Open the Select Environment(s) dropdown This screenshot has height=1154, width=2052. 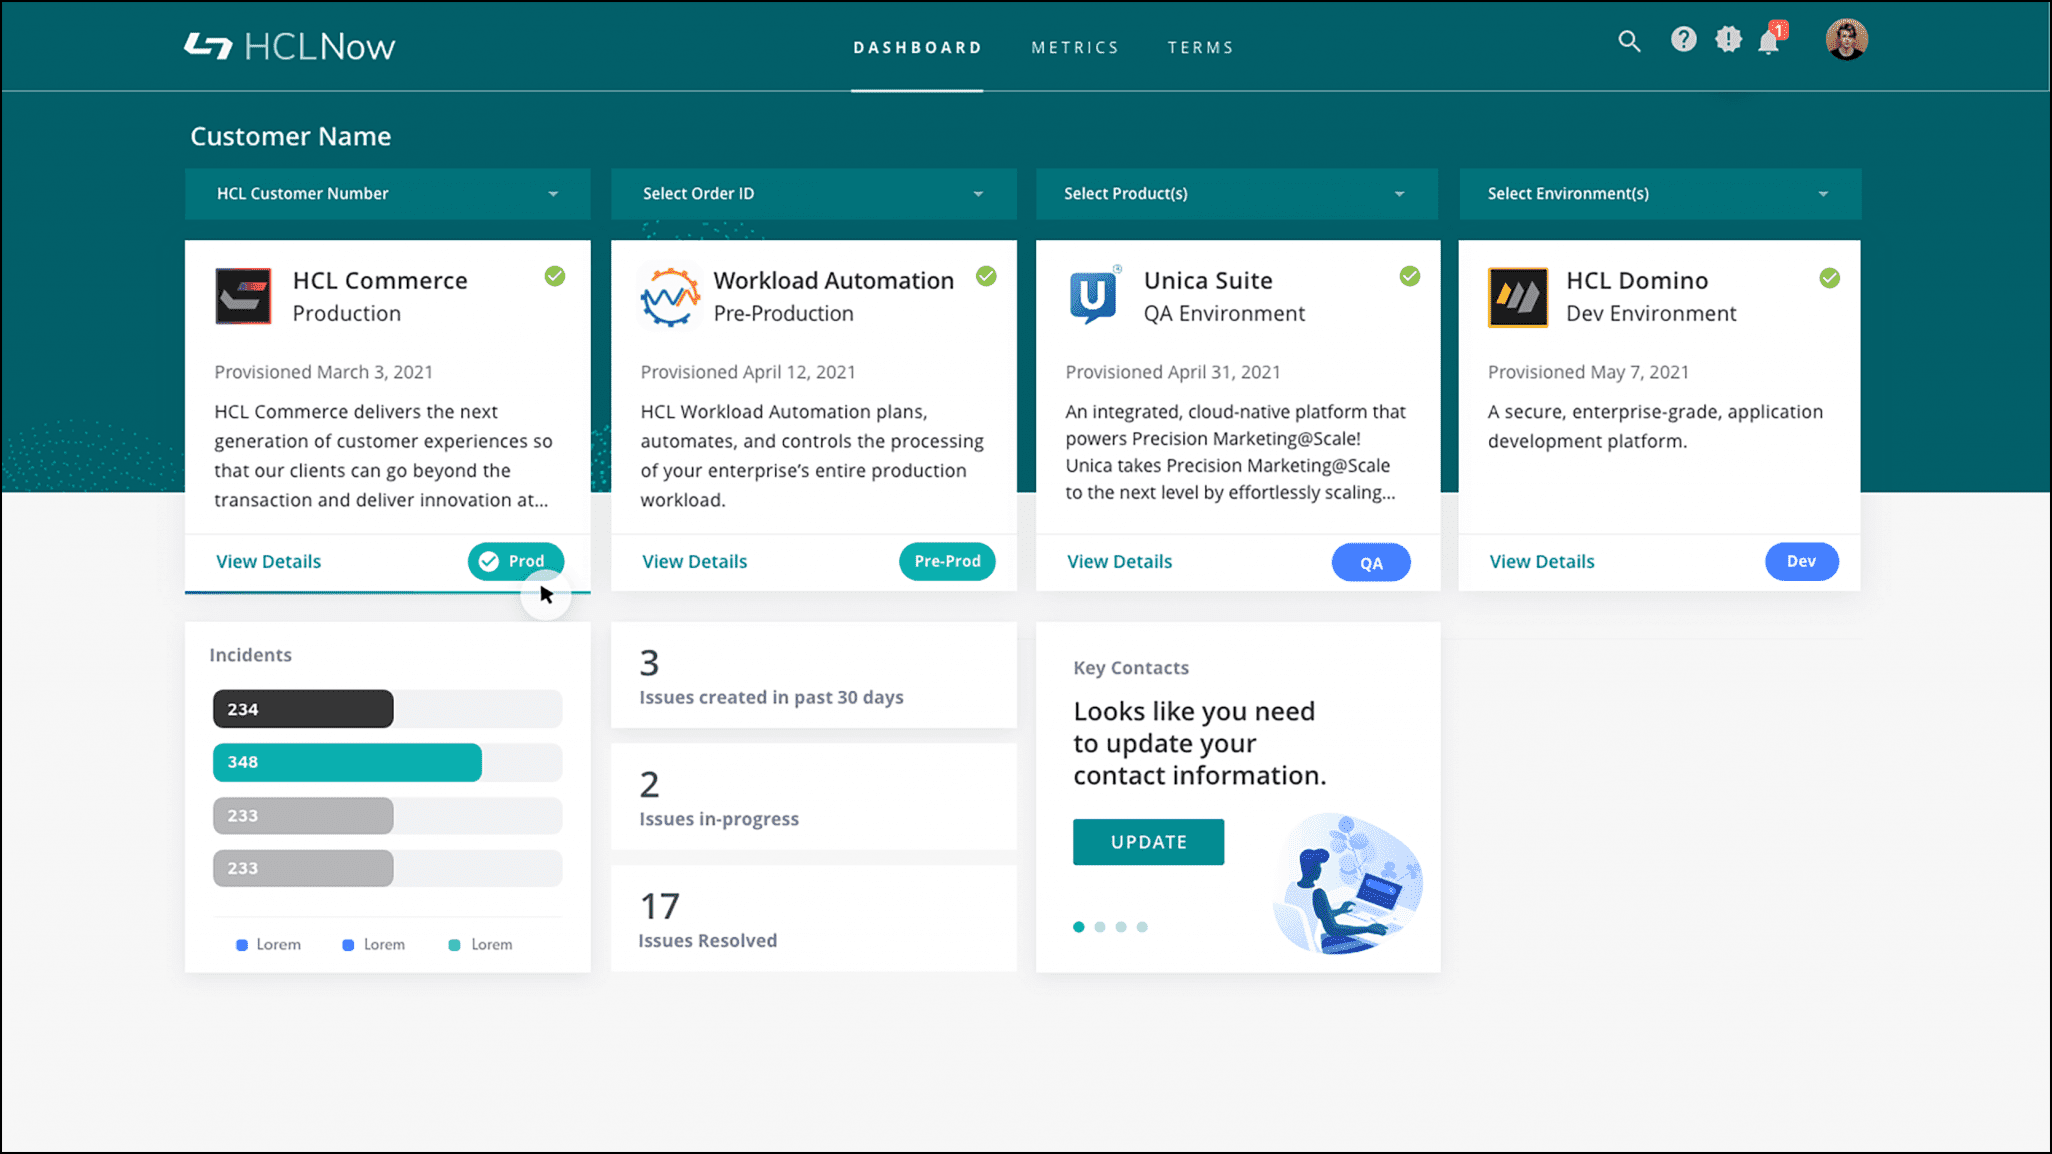(x=1660, y=194)
